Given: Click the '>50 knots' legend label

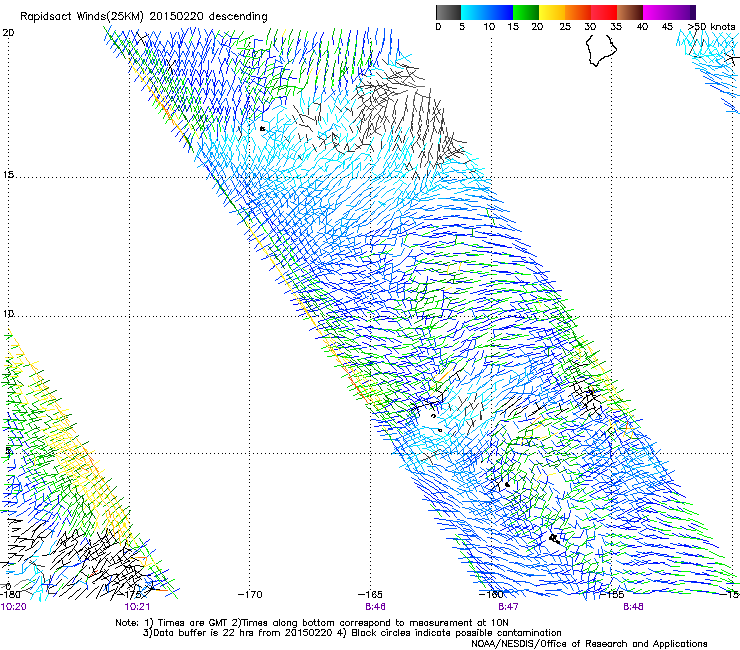Looking at the screenshot, I should (x=711, y=27).
